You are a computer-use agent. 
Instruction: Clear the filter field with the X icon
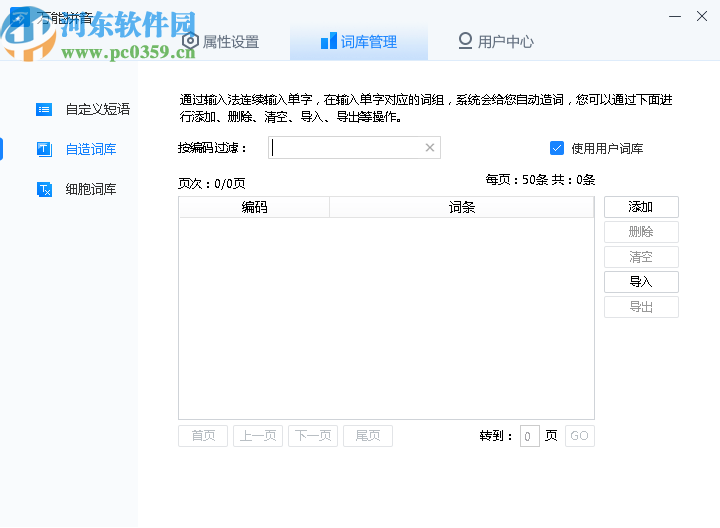(430, 148)
